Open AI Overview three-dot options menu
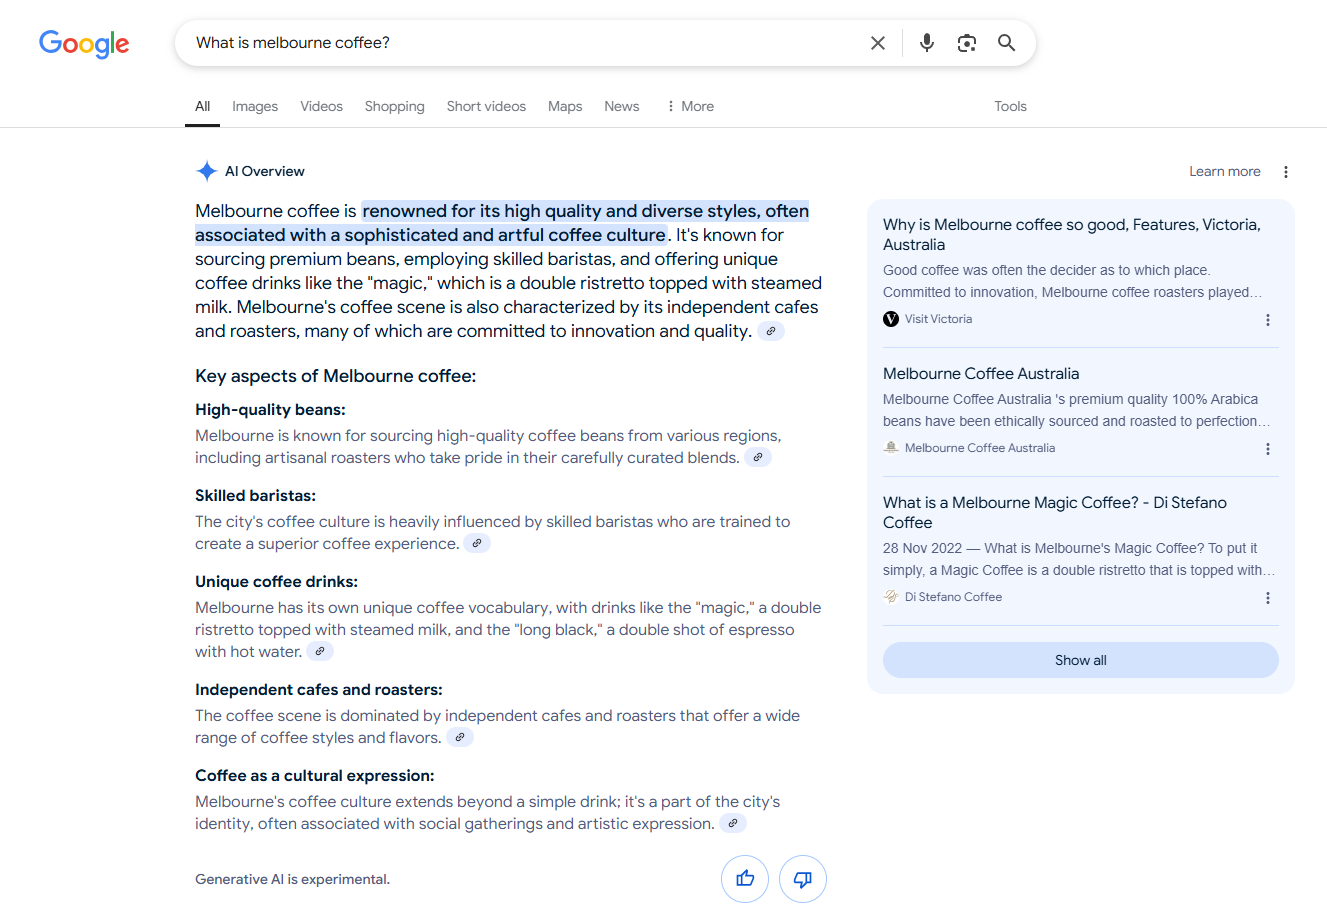The width and height of the screenshot is (1327, 916). pos(1286,172)
